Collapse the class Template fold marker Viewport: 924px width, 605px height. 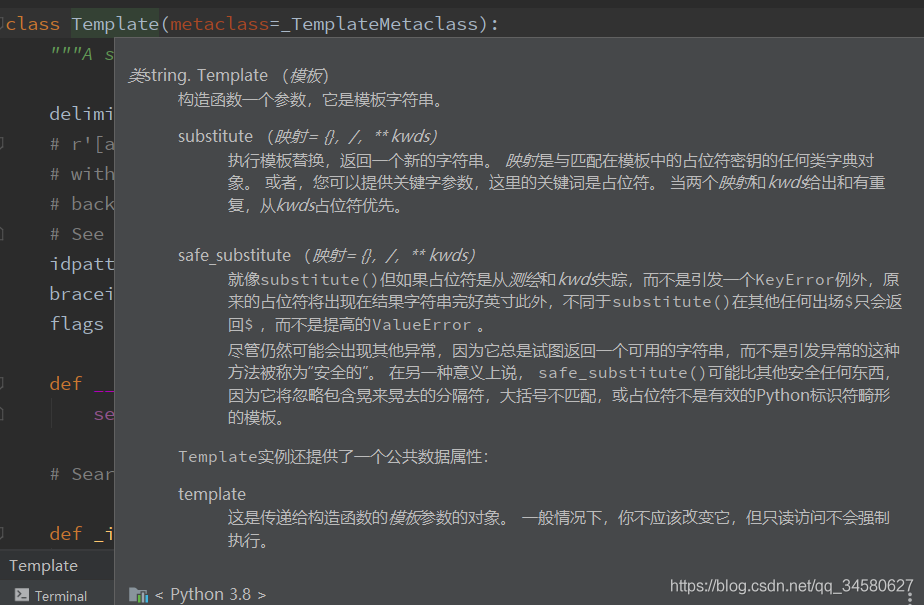click(x=3, y=24)
